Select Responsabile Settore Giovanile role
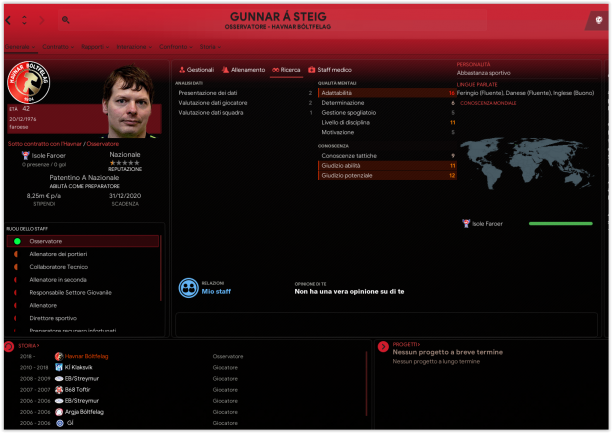 point(83,293)
